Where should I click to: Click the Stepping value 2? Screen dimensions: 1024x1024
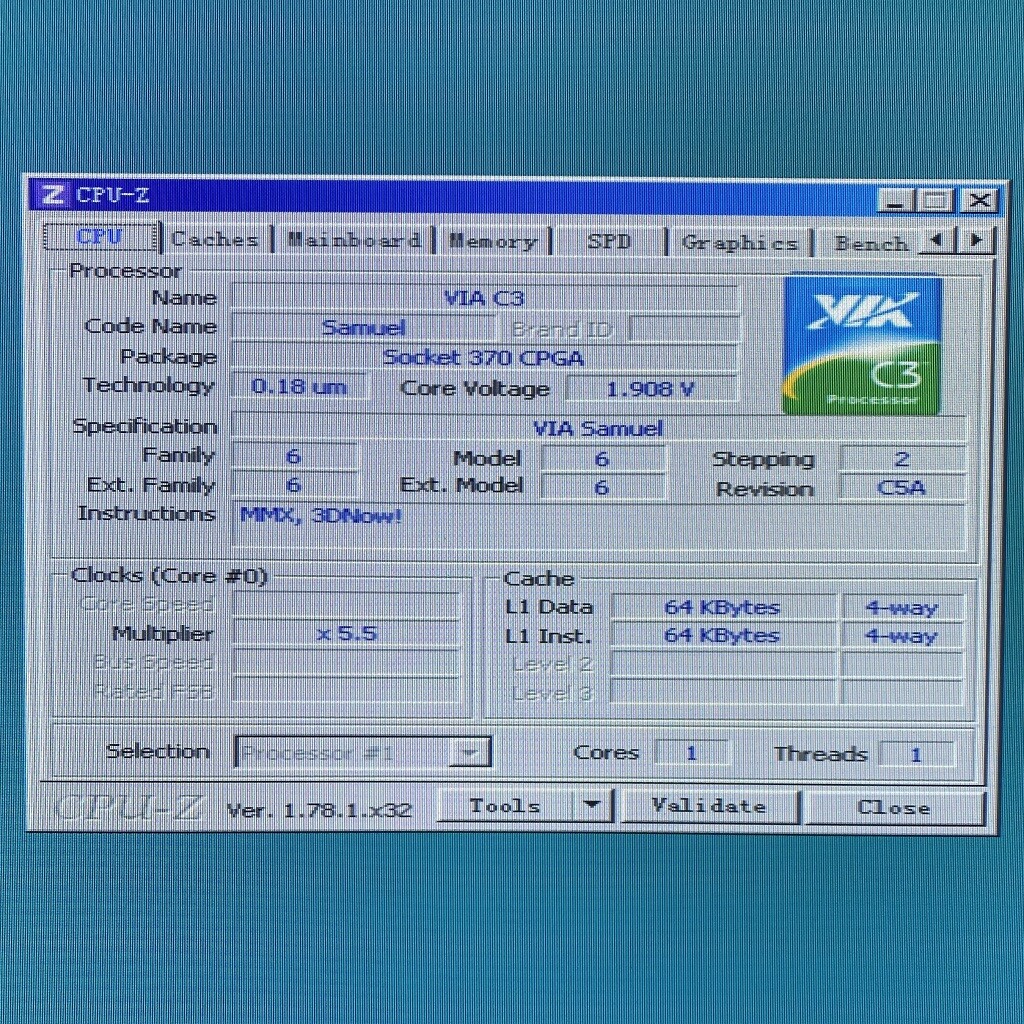click(x=902, y=458)
